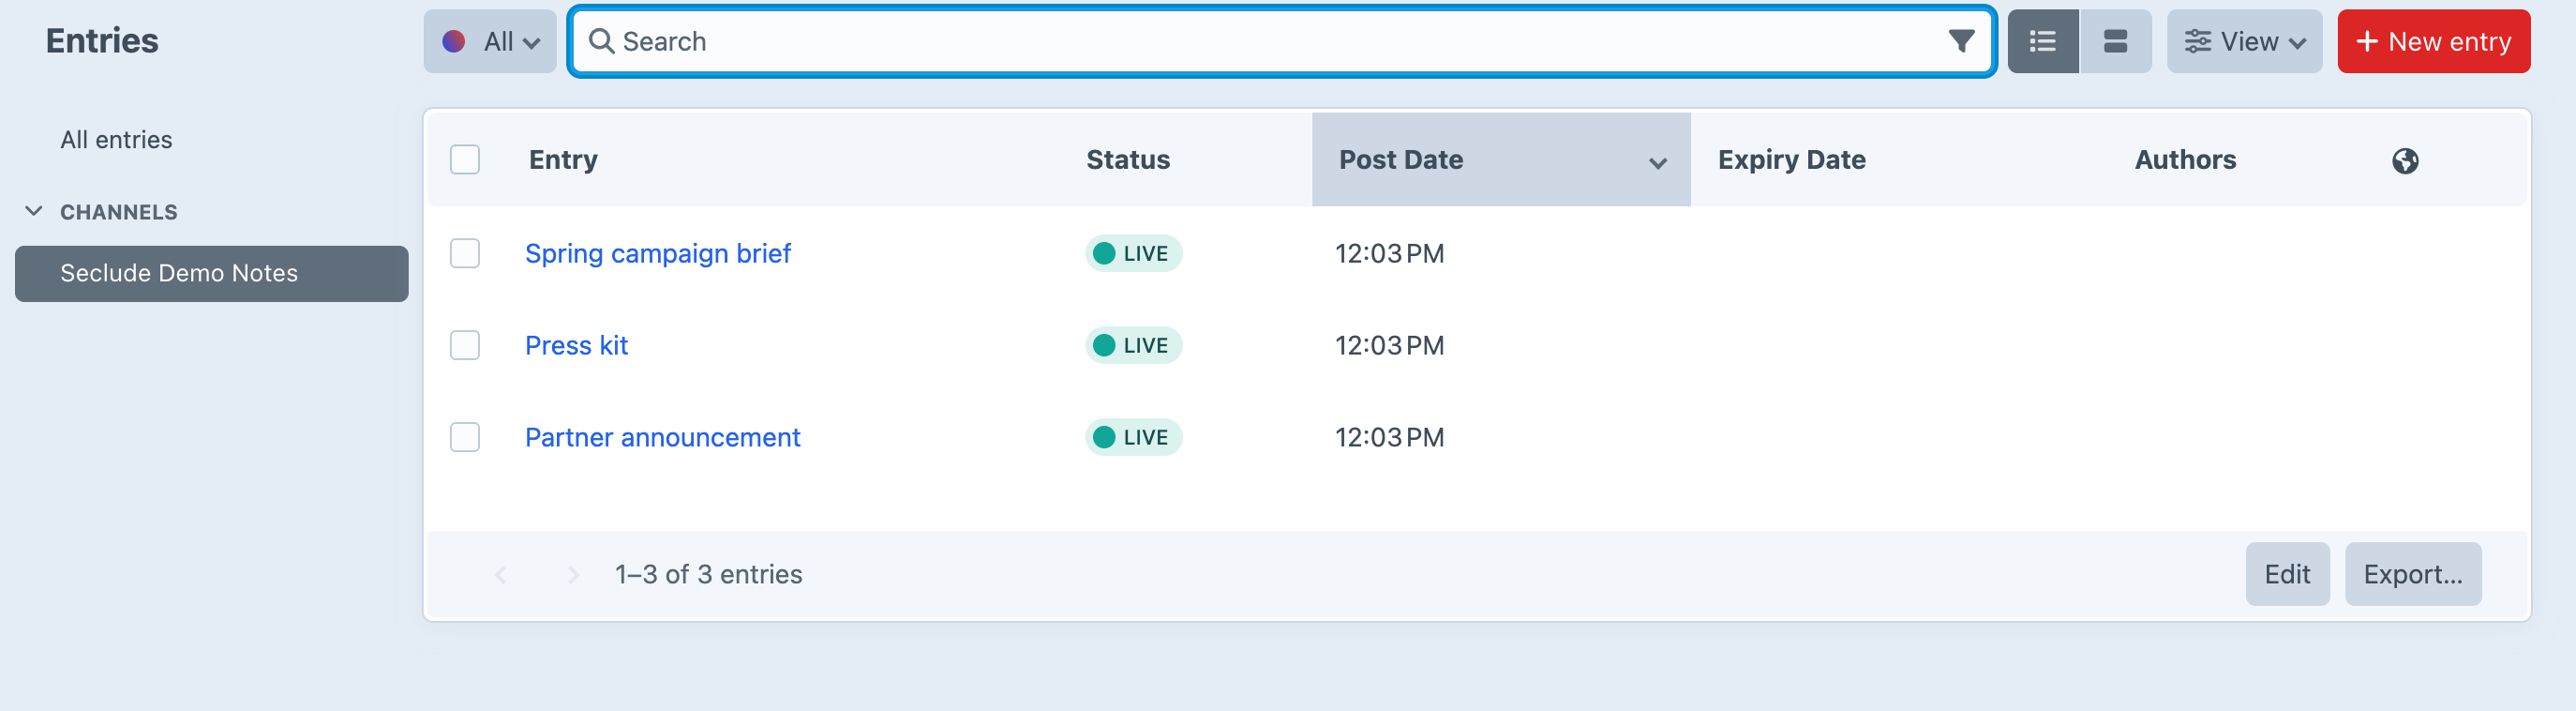This screenshot has width=2576, height=711.
Task: Check the Partner announcement row checkbox
Action: [x=465, y=437]
